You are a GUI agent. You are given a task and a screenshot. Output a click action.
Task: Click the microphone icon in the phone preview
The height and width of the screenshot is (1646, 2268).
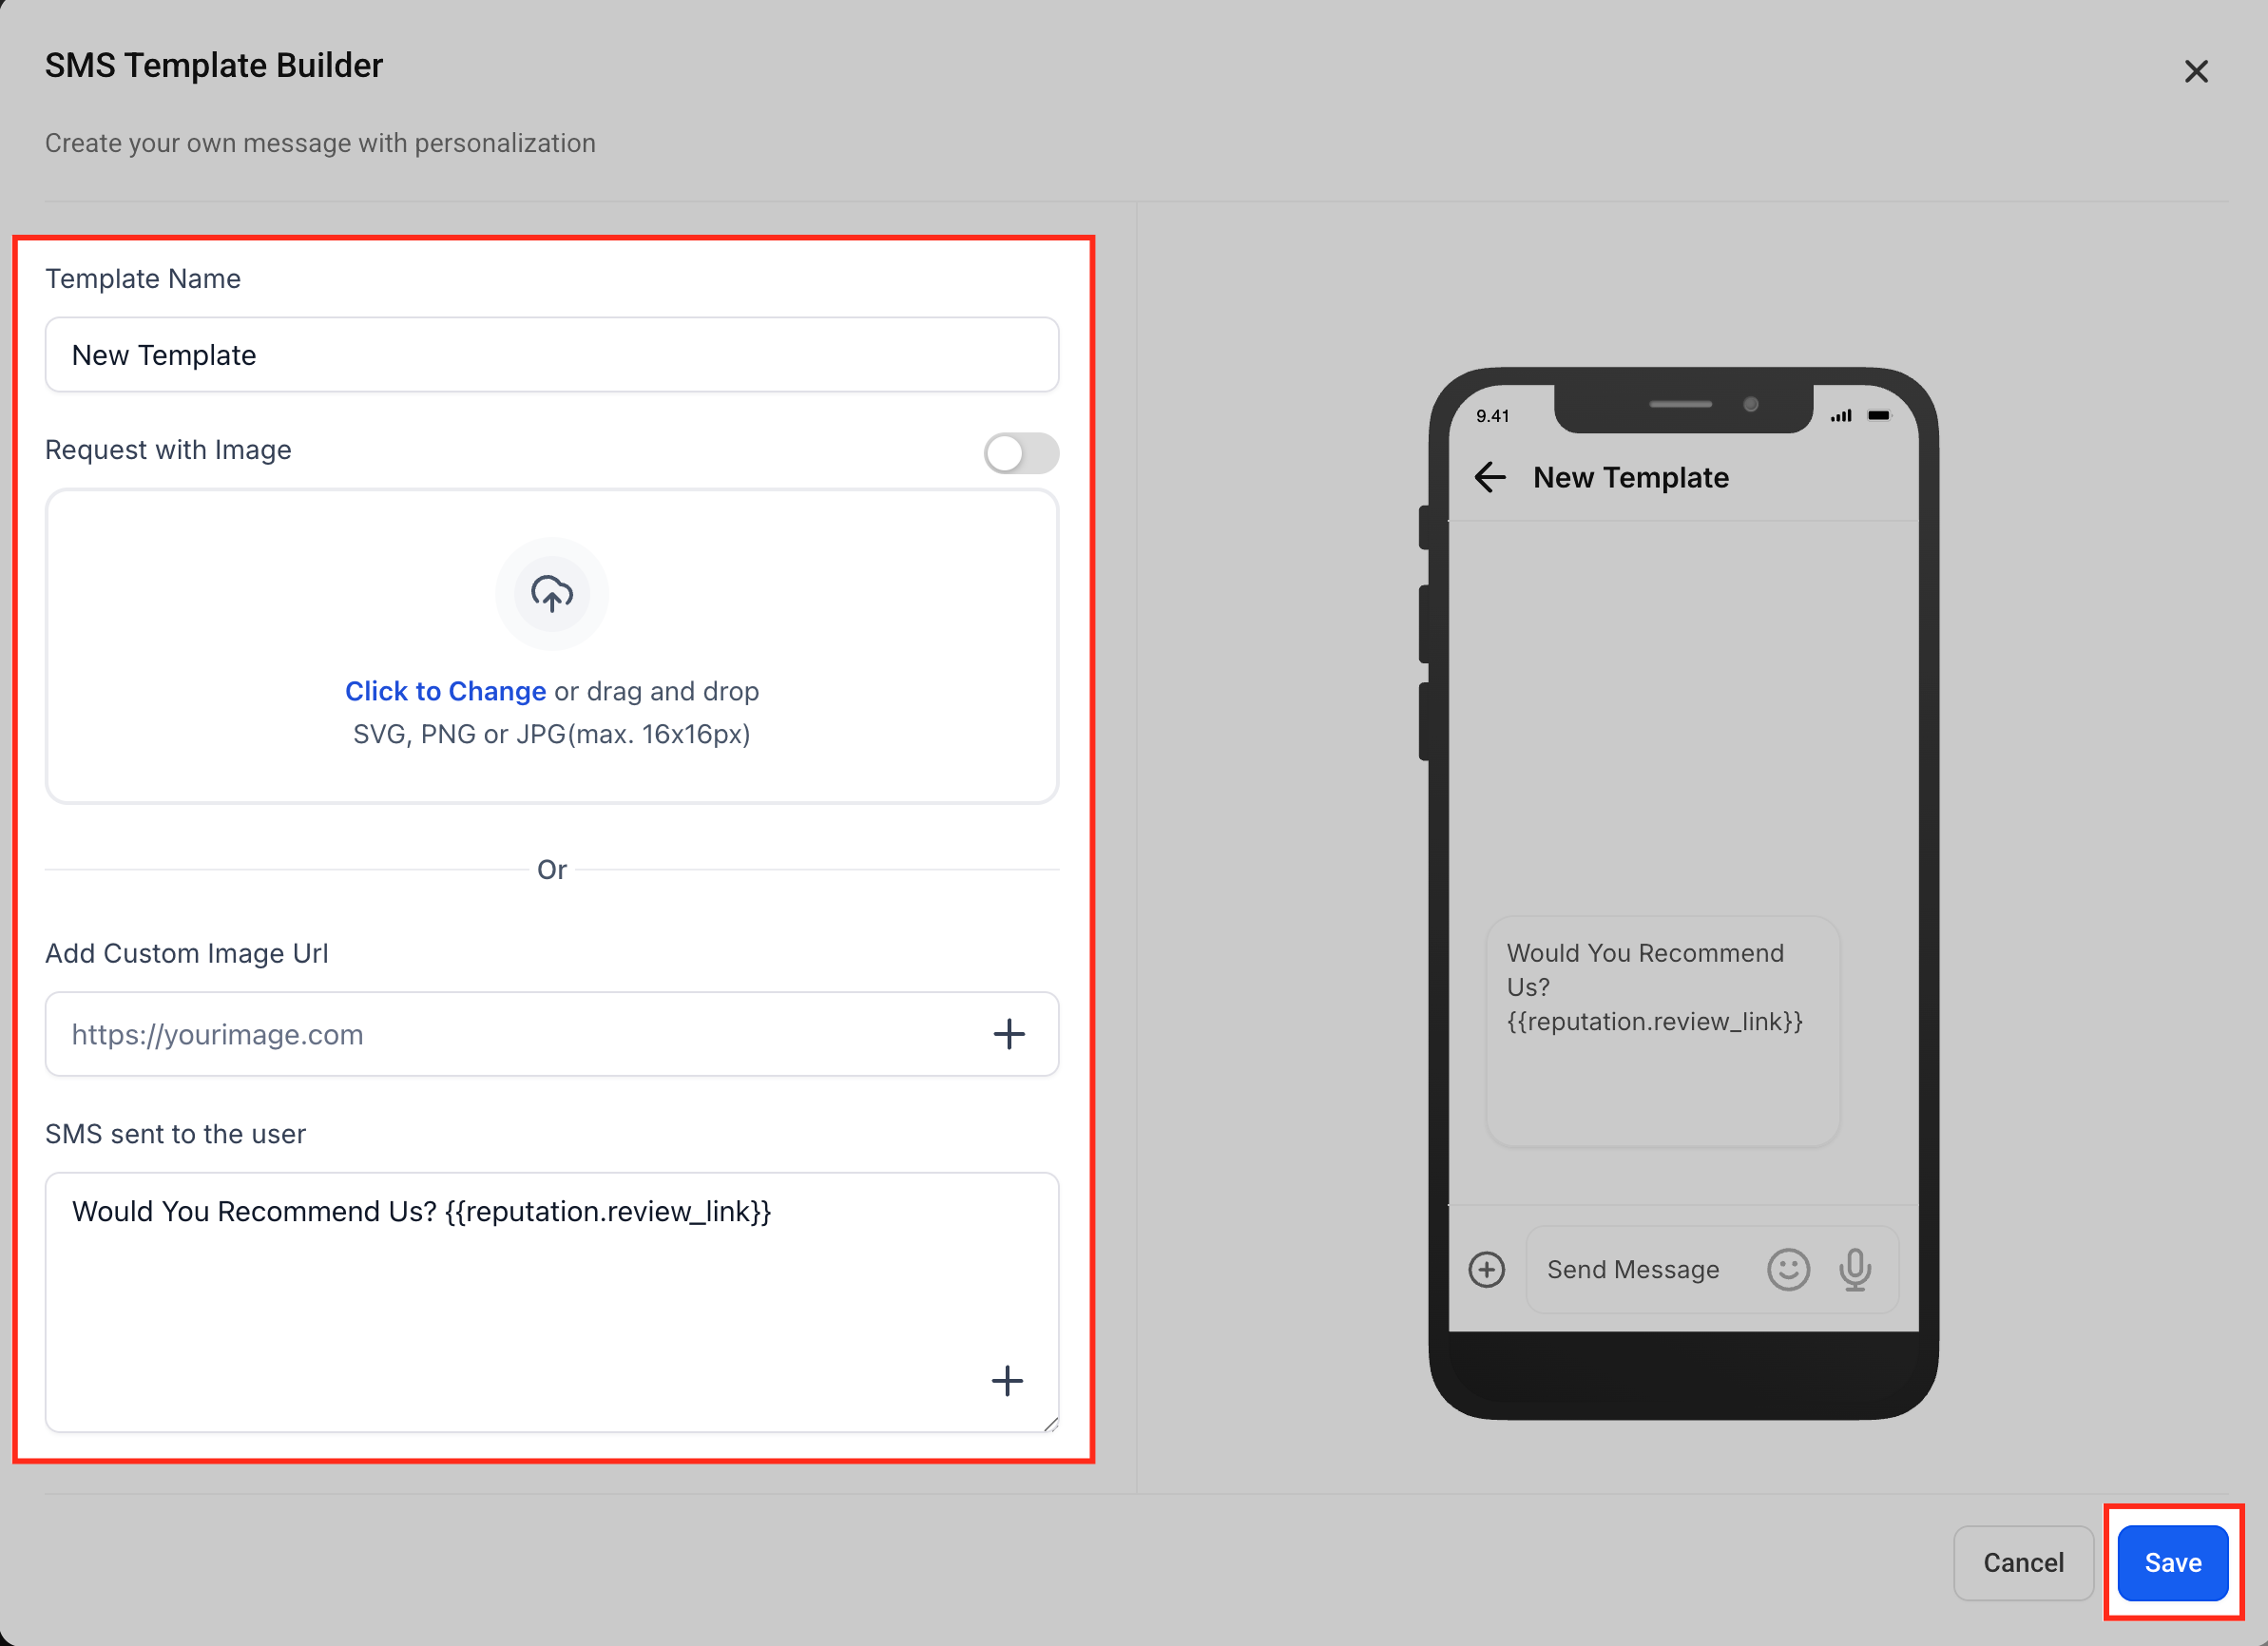click(1856, 1269)
